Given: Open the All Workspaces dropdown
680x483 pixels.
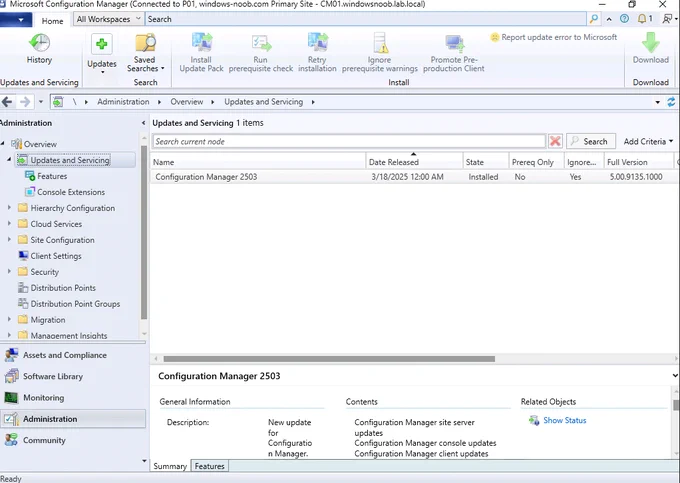Looking at the screenshot, I should tap(108, 19).
